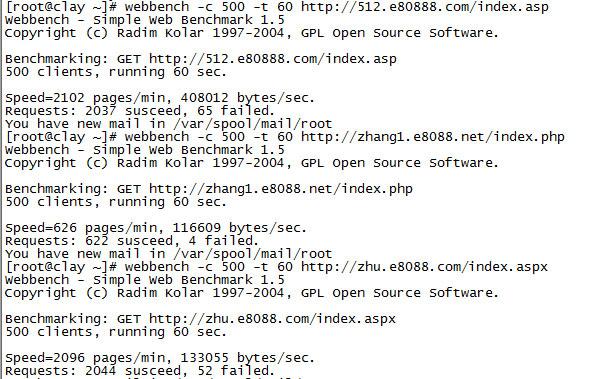Click the zhang1.e8088.net/index.php command URL
The width and height of the screenshot is (615, 379).
pyautogui.click(x=433, y=137)
